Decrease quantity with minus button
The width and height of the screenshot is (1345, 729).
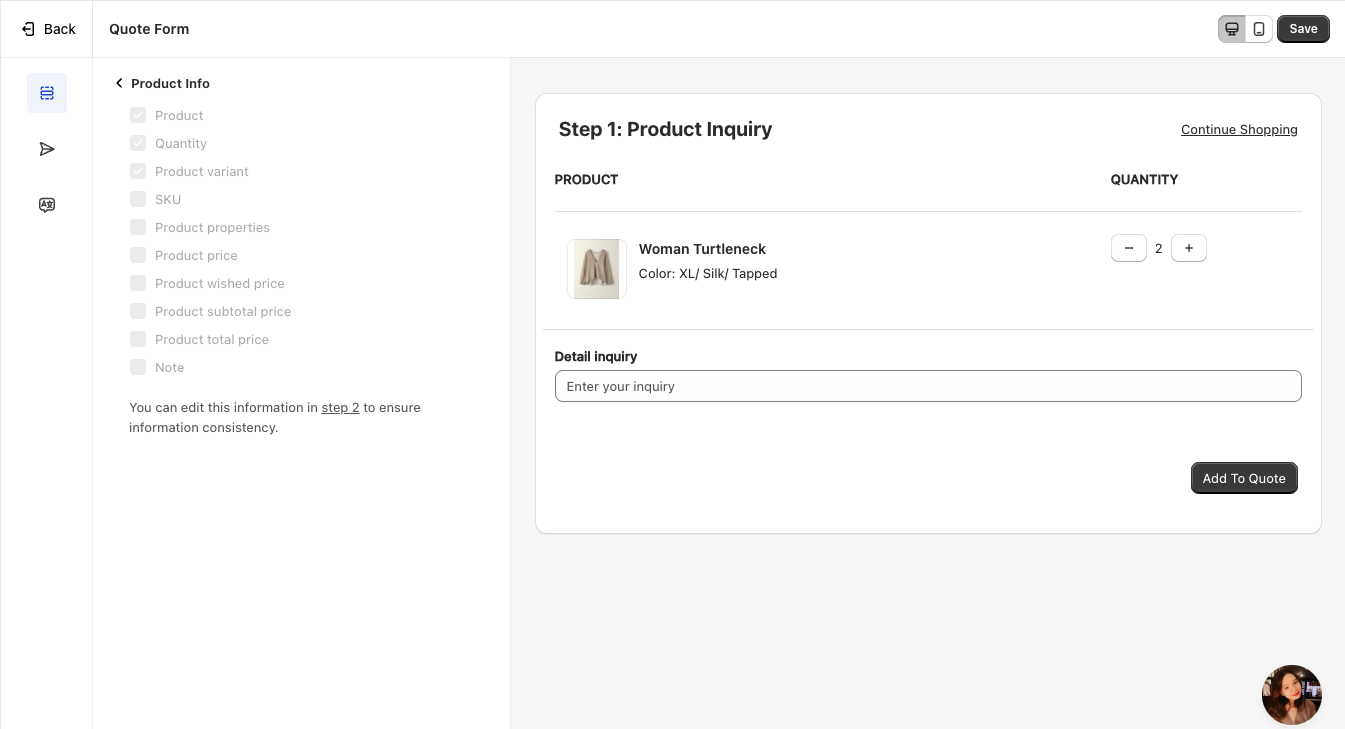tap(1128, 248)
